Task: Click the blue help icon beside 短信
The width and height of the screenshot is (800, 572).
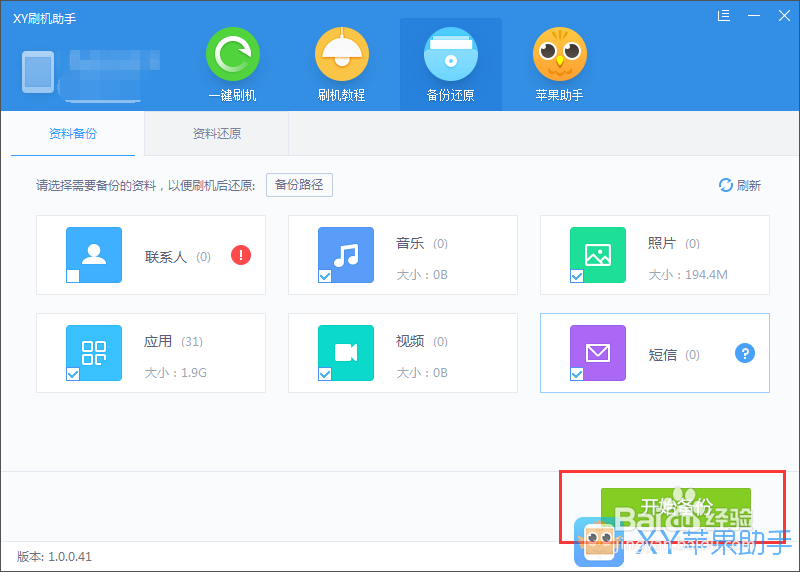Action: click(x=745, y=353)
